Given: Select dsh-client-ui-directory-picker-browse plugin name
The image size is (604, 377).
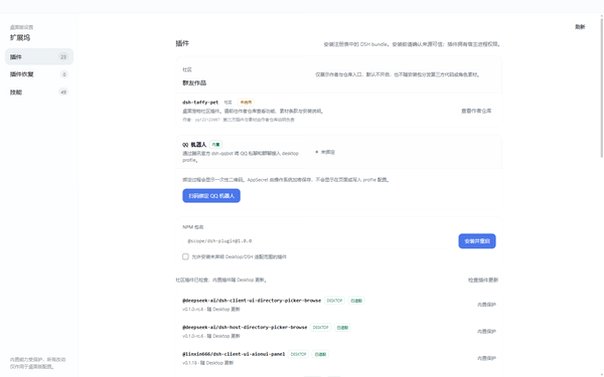Looking at the screenshot, I should (252, 300).
